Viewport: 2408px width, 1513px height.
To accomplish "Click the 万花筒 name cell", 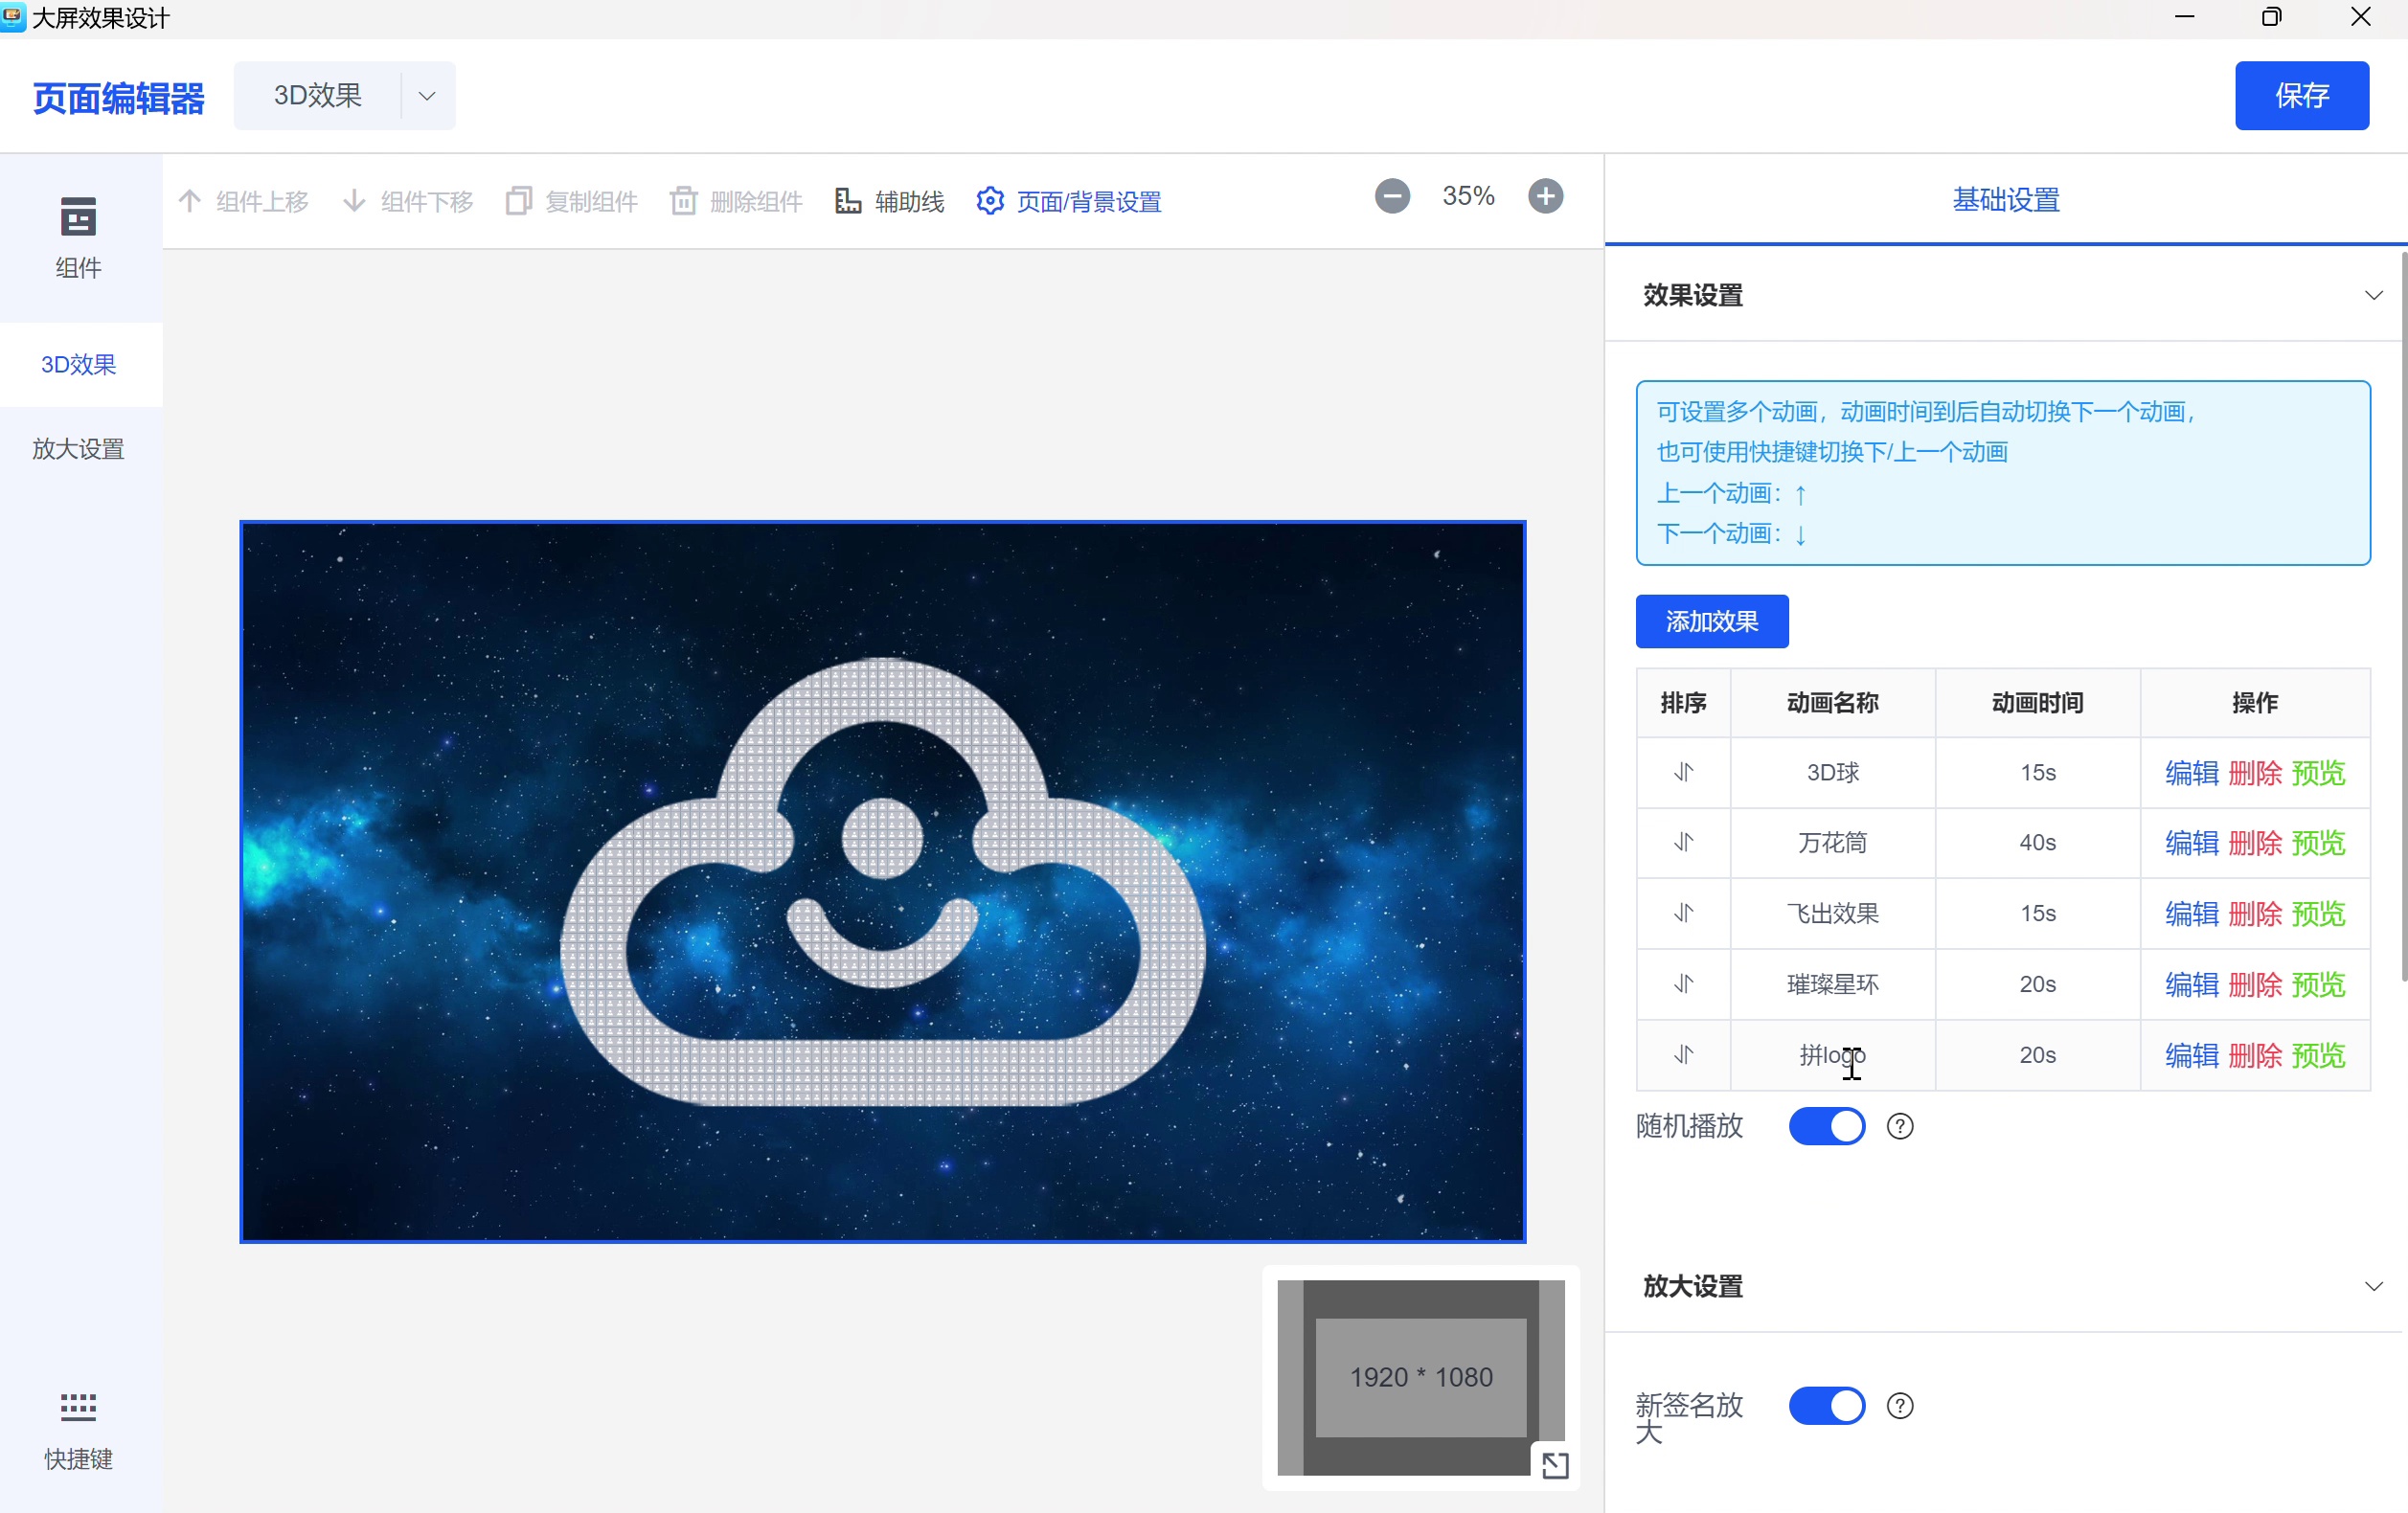I will pos(1833,842).
